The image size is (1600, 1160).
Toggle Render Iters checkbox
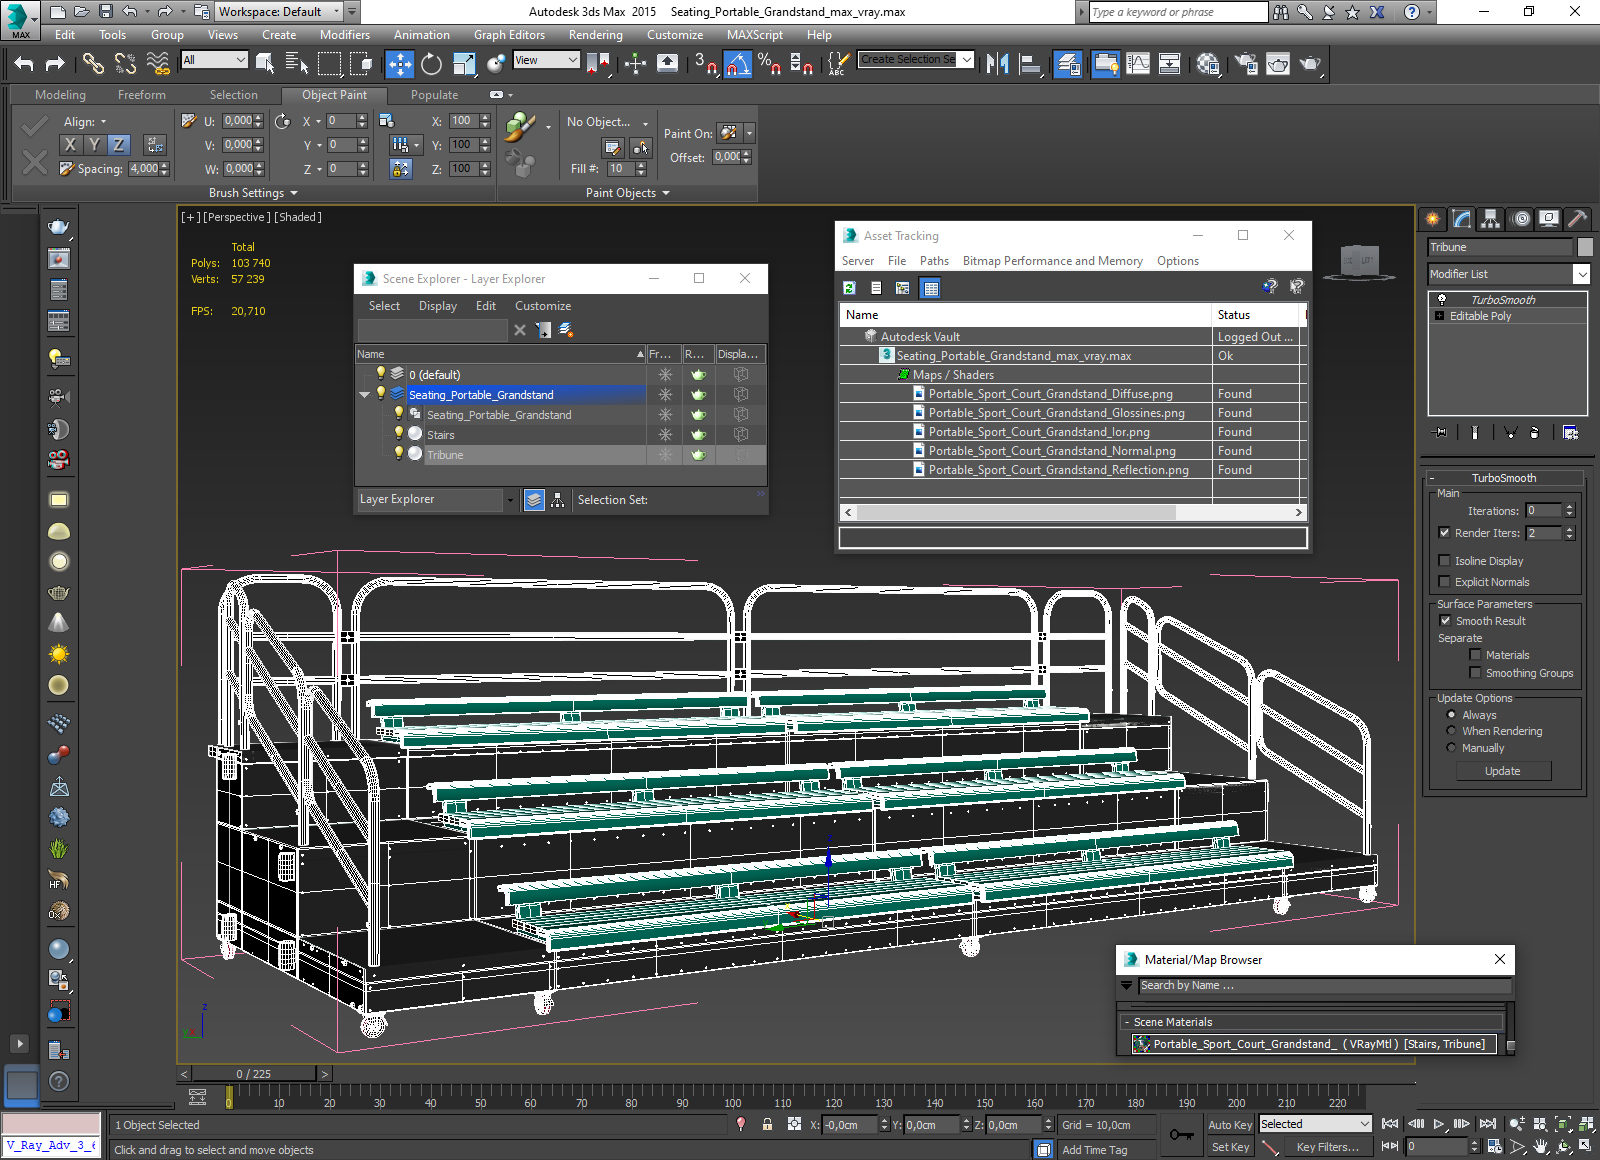(x=1444, y=533)
